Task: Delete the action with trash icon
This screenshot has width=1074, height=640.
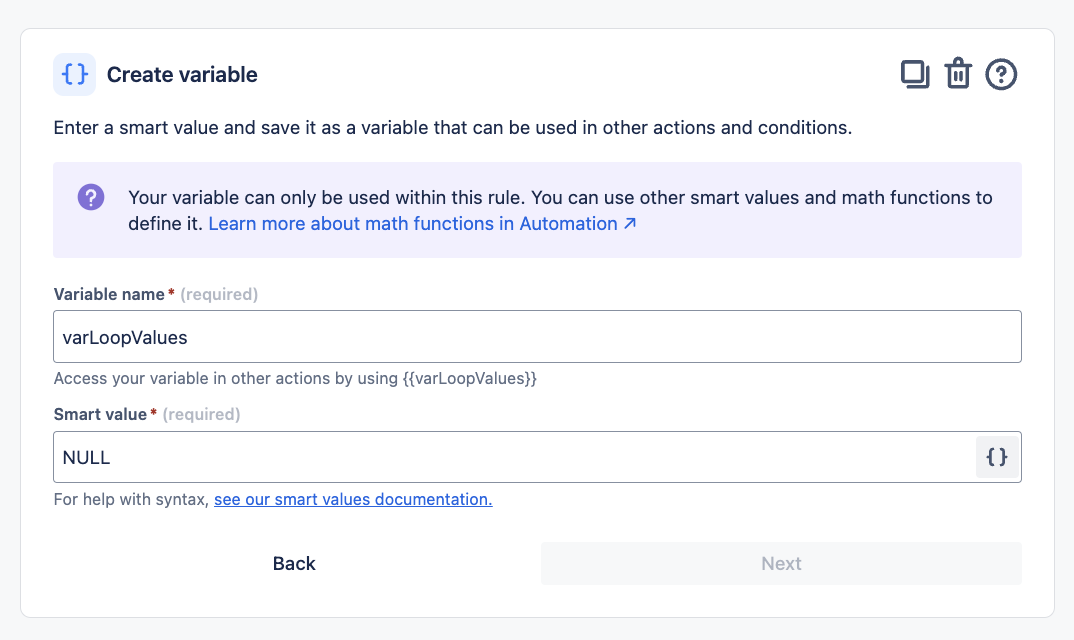Action: (958, 75)
